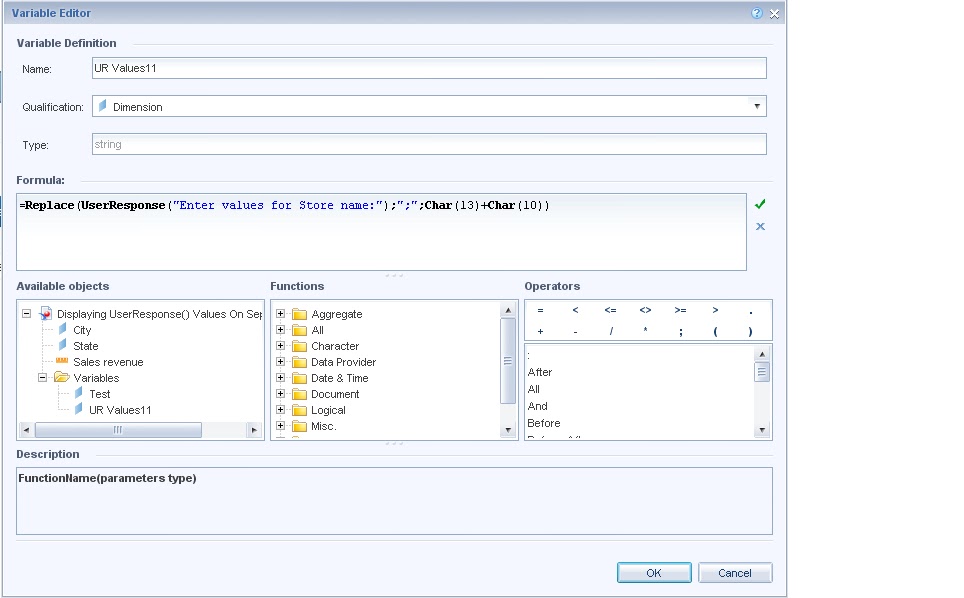Select "And" from the operators list
964x598 pixels.
(538, 406)
